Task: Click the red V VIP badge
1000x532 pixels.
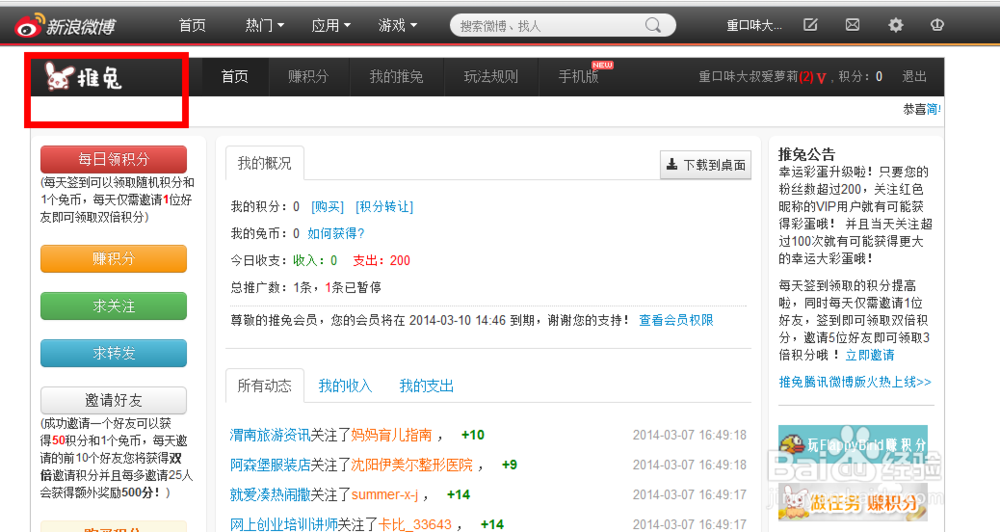Action: pos(821,78)
